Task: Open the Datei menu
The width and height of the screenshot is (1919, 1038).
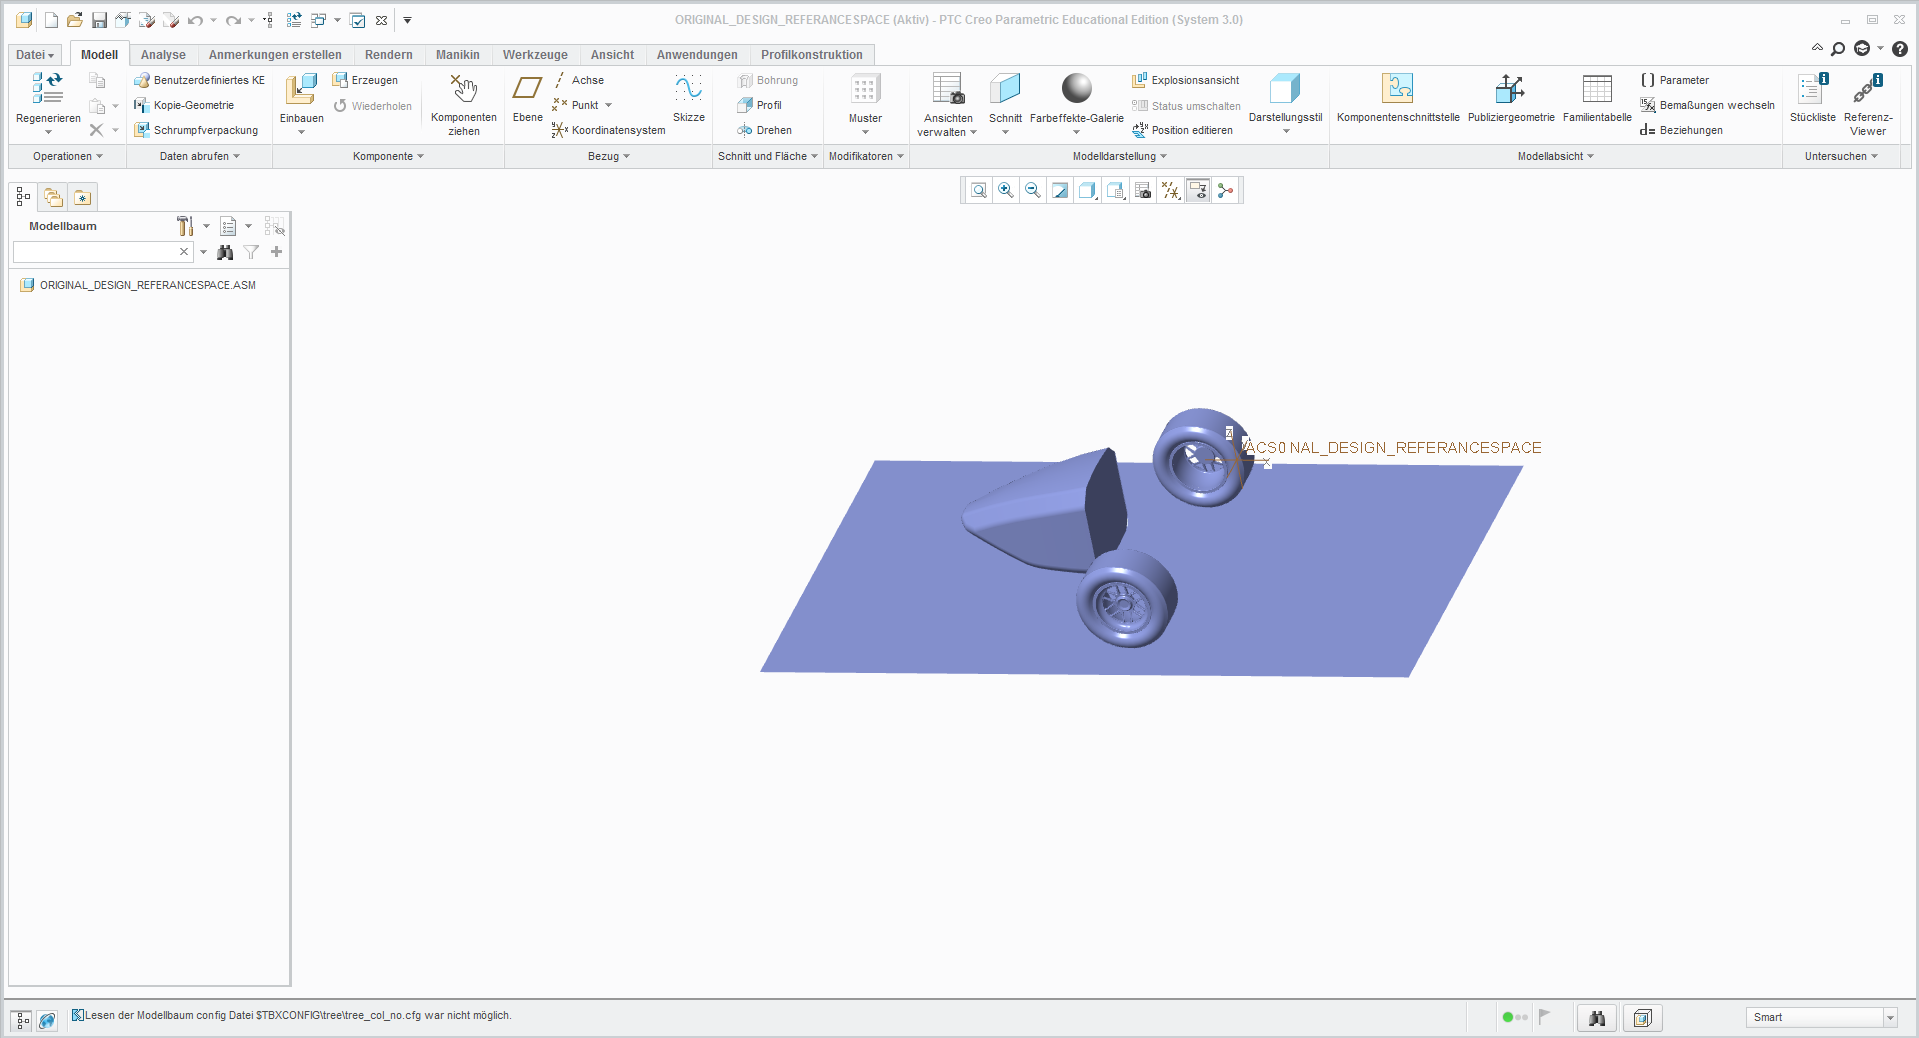Action: coord(35,55)
